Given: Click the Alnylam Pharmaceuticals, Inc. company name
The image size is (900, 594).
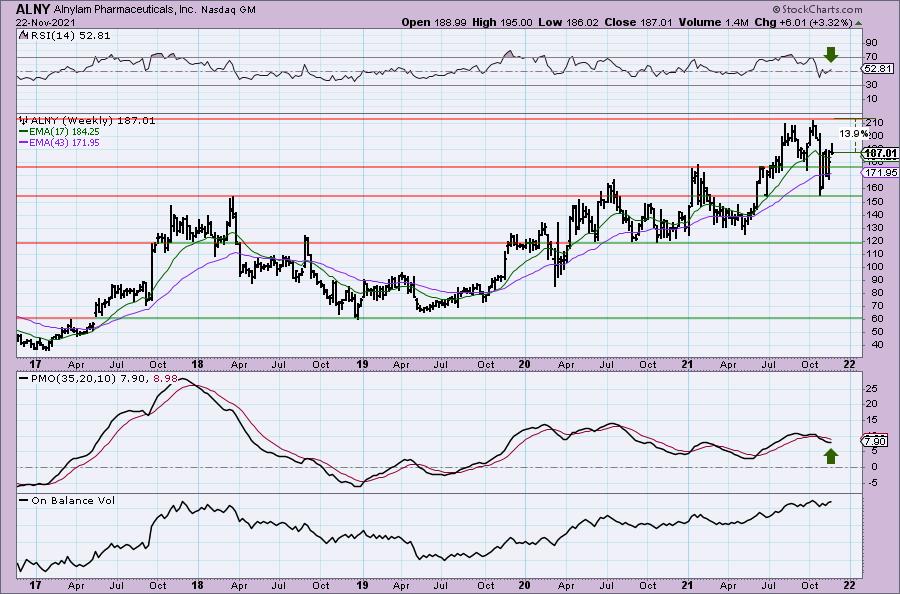Looking at the screenshot, I should [126, 10].
